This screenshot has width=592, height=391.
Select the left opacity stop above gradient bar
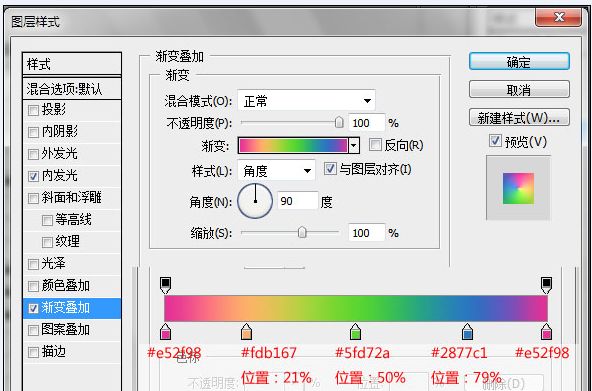[x=165, y=285]
